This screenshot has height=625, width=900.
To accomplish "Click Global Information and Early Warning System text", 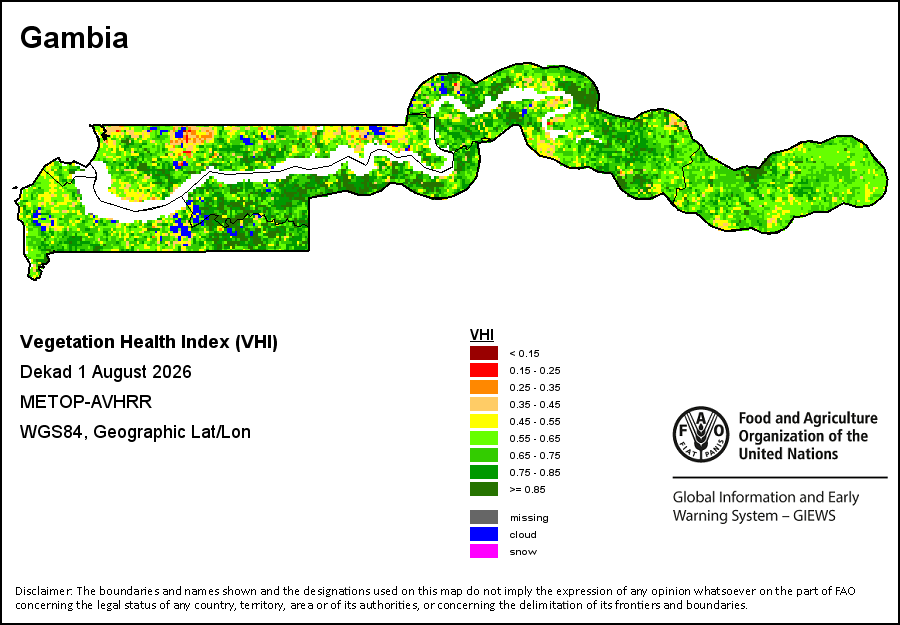I will tap(766, 506).
